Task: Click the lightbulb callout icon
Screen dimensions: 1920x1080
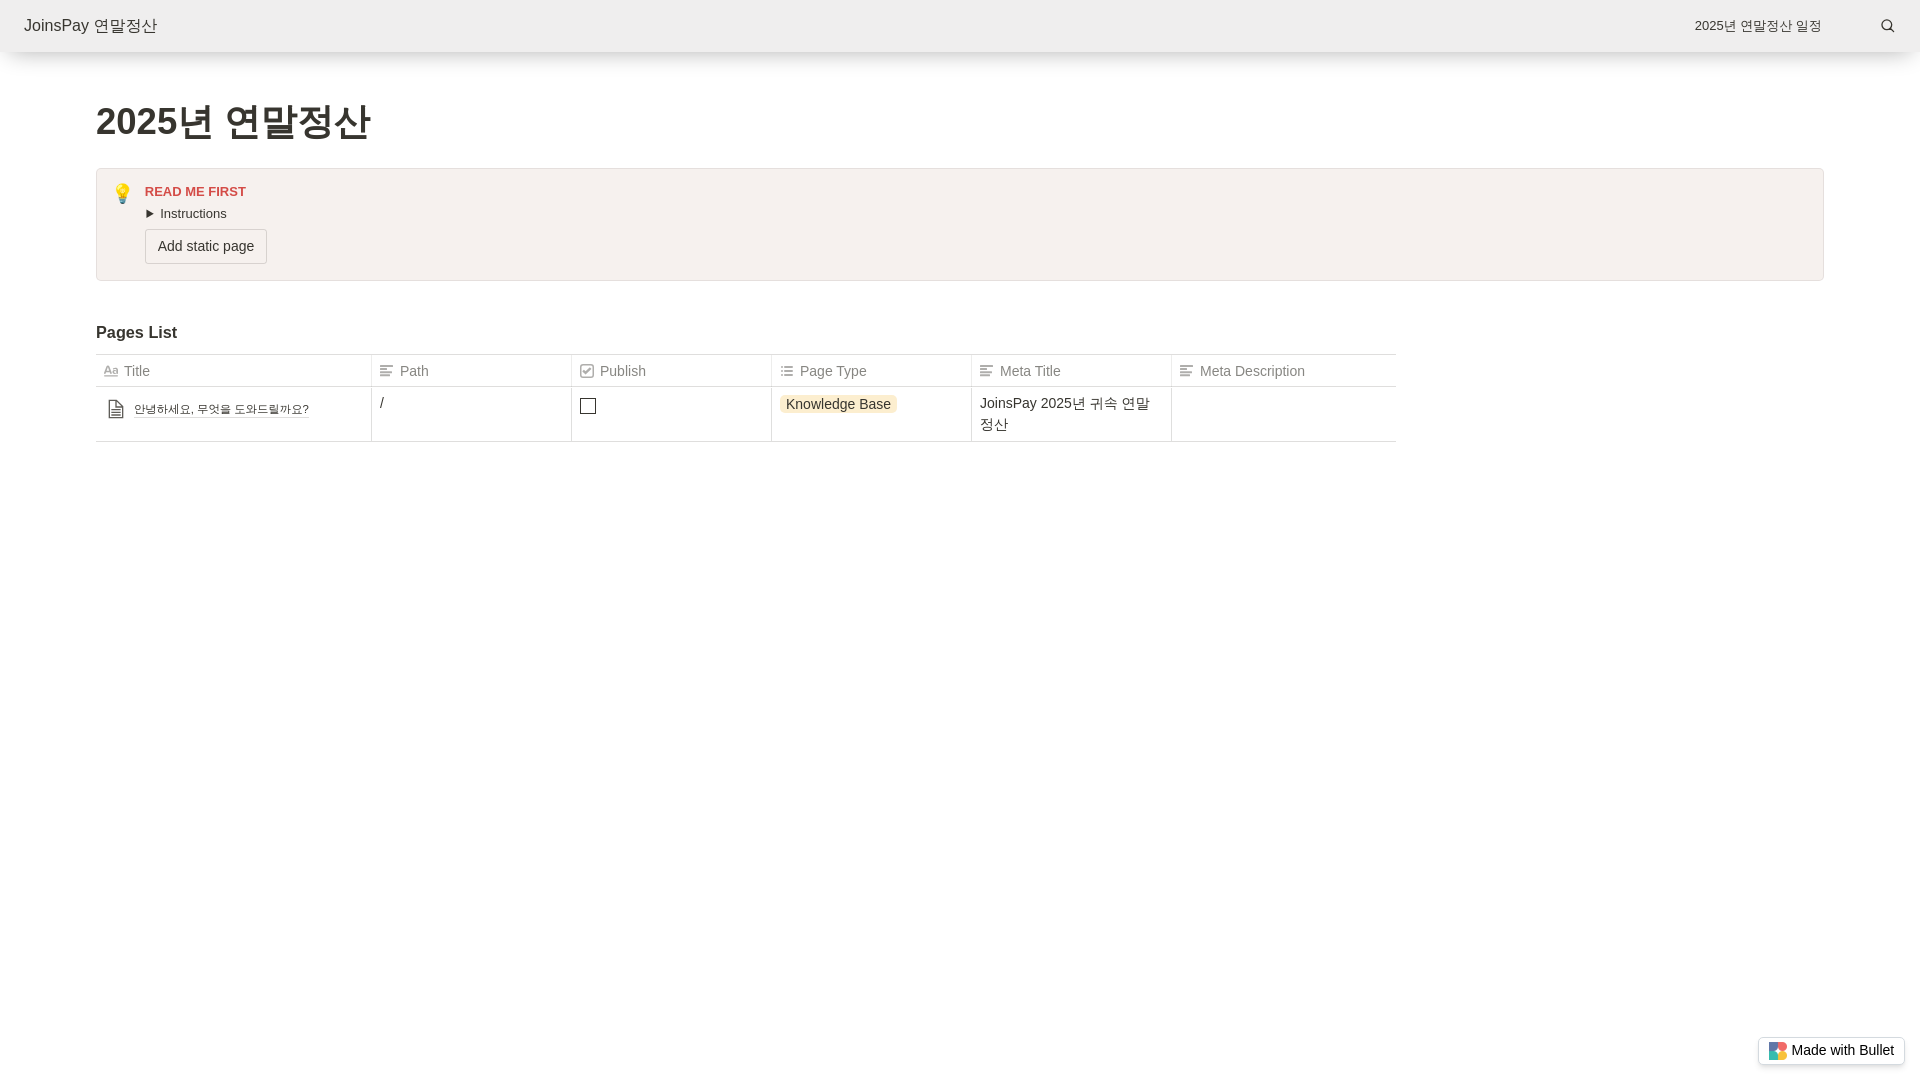Action: point(123,193)
